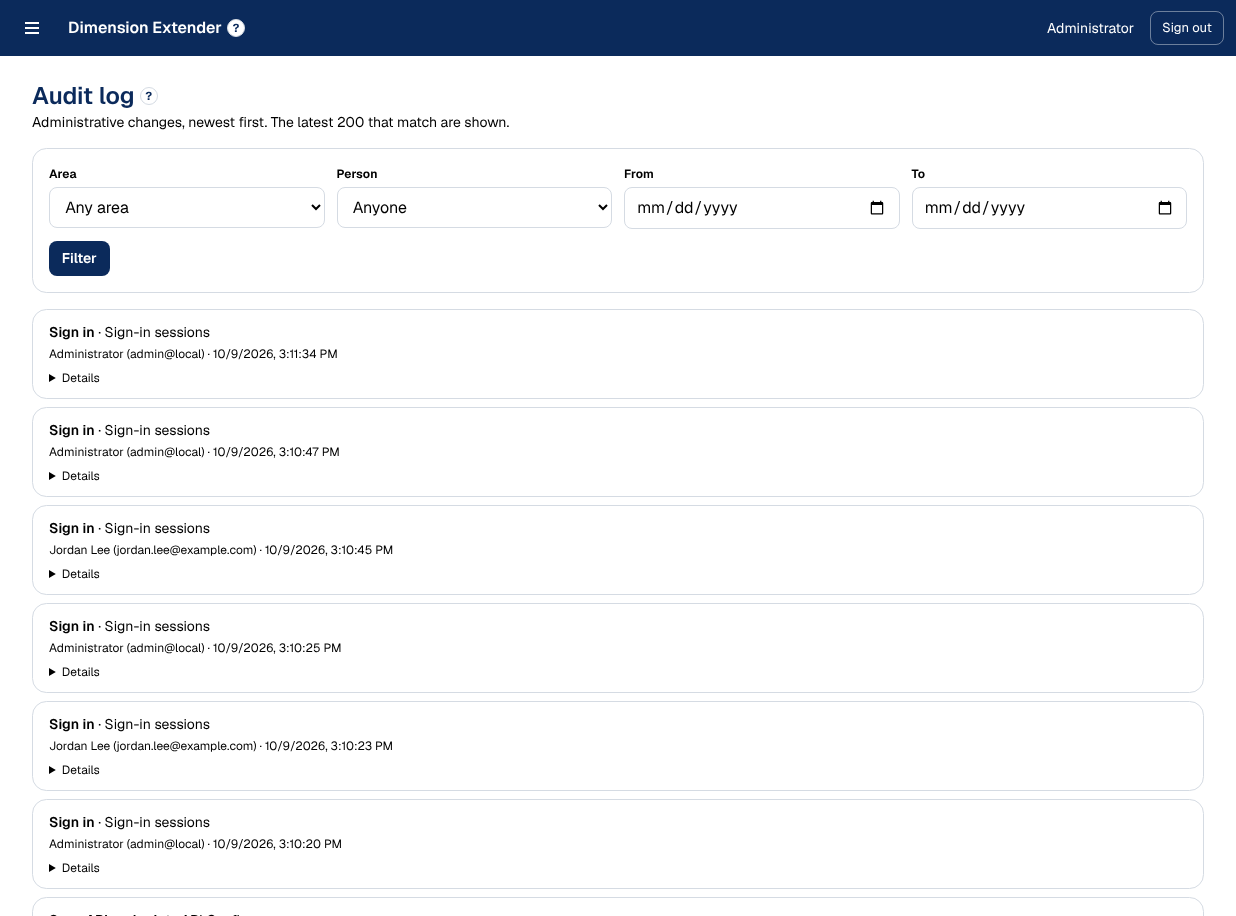The width and height of the screenshot is (1236, 916).
Task: Expand Details for 3:10:20 PM sign-in
Action: (75, 868)
